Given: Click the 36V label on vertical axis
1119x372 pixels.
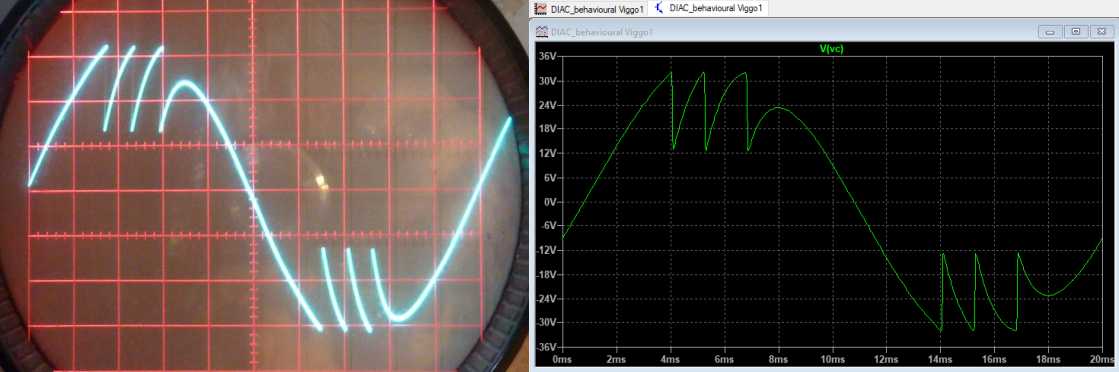Looking at the screenshot, I should point(548,57).
